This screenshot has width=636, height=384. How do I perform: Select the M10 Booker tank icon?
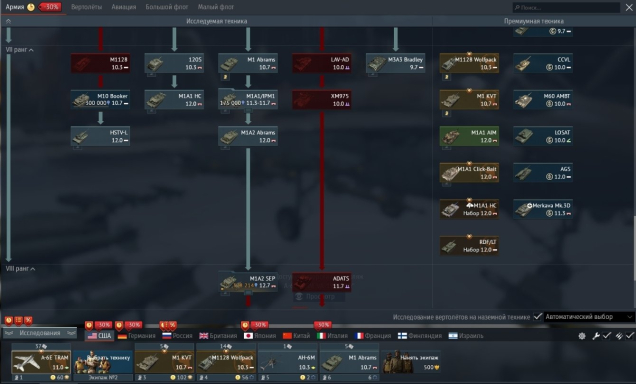(101, 99)
